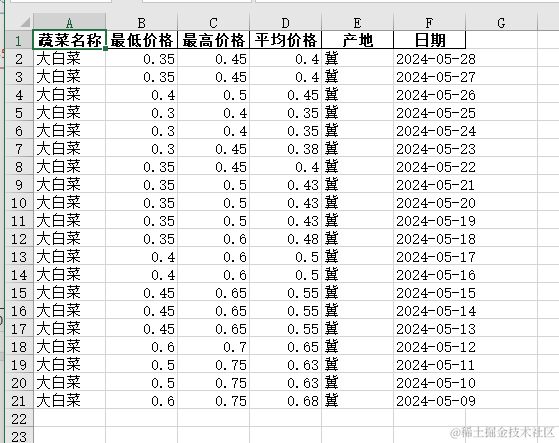Click the 平均价格 header cell
The image size is (559, 443).
pyautogui.click(x=286, y=40)
